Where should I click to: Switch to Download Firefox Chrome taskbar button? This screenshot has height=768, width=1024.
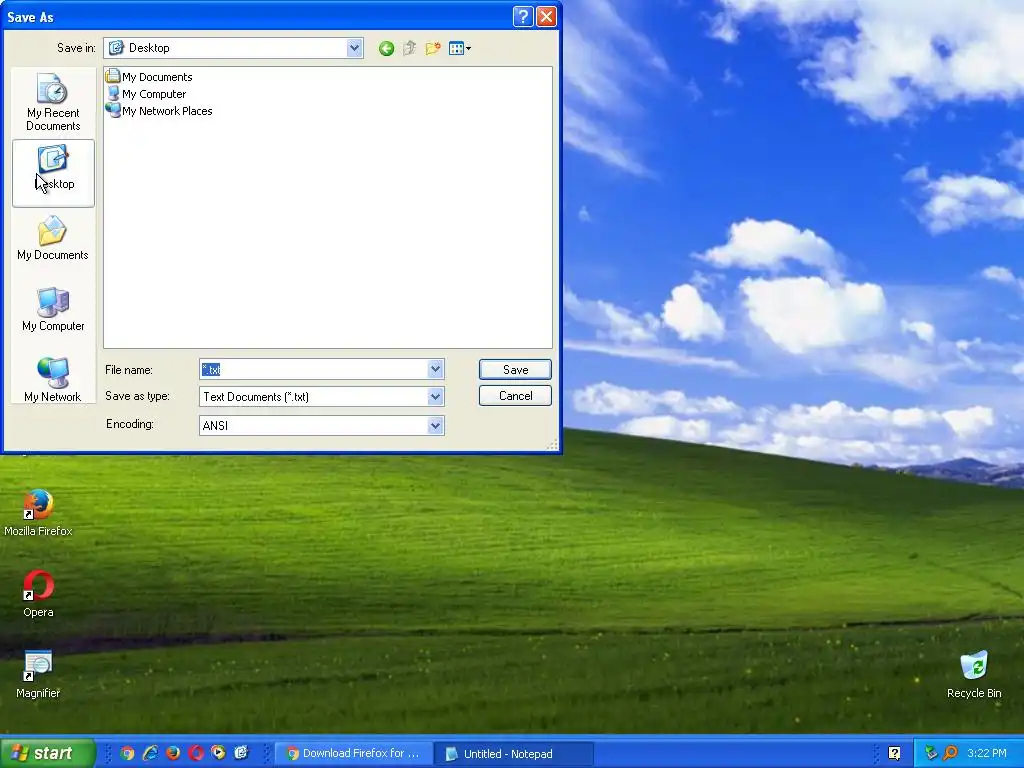pos(353,754)
